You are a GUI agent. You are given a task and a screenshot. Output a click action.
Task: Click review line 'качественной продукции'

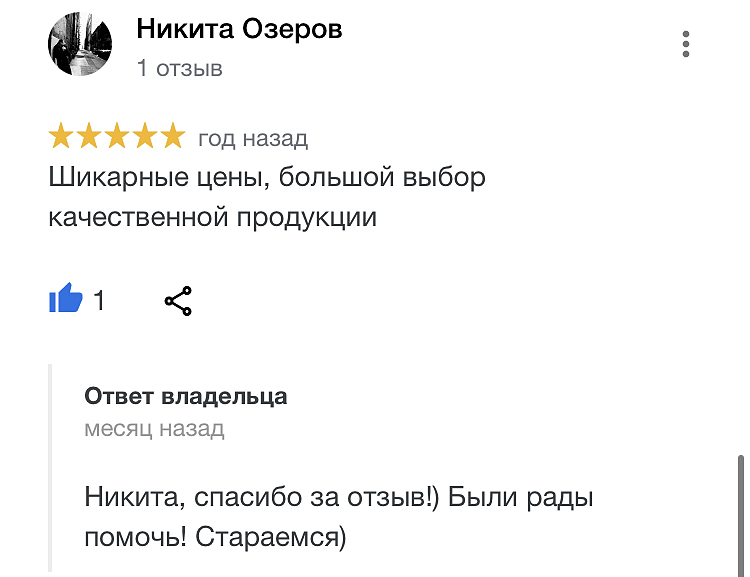[x=213, y=218]
